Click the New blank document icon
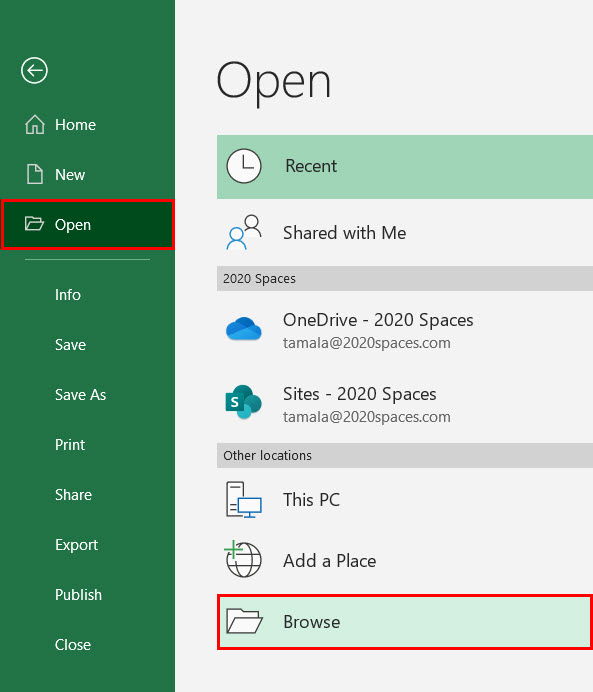The image size is (593, 692). [x=34, y=174]
